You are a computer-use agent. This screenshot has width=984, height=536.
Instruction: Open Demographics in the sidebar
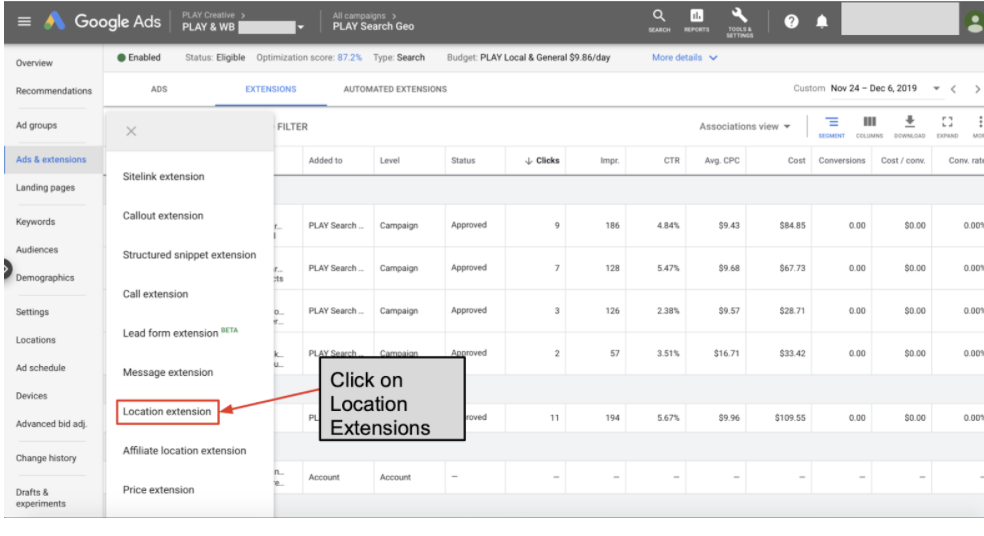[45, 278]
